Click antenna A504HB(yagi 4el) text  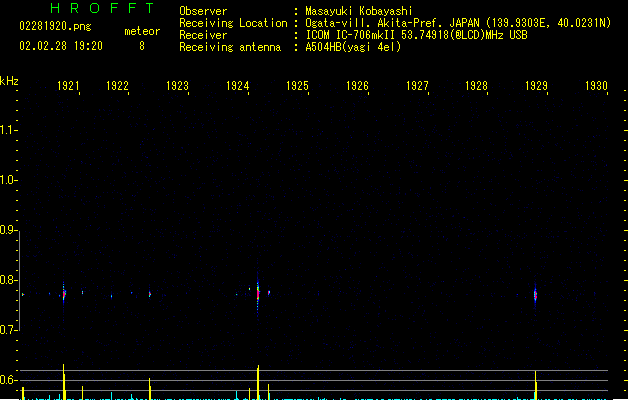[x=353, y=47]
